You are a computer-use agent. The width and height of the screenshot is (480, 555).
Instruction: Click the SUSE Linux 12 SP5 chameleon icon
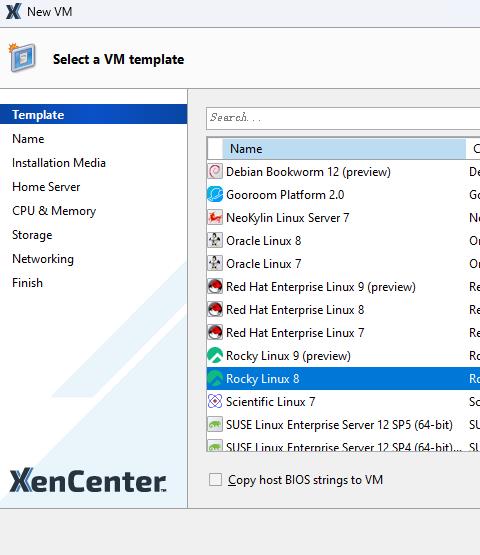coord(215,424)
